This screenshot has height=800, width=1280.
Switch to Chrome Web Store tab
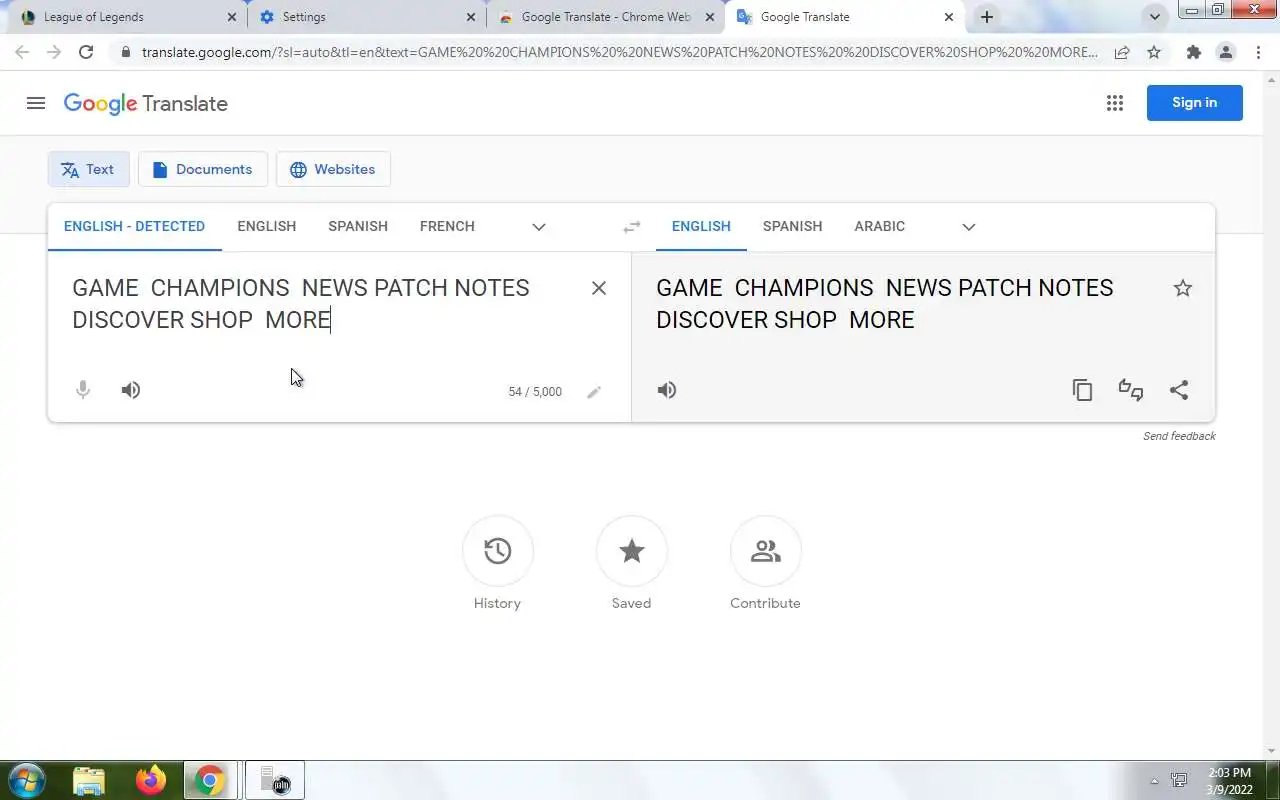pyautogui.click(x=605, y=17)
